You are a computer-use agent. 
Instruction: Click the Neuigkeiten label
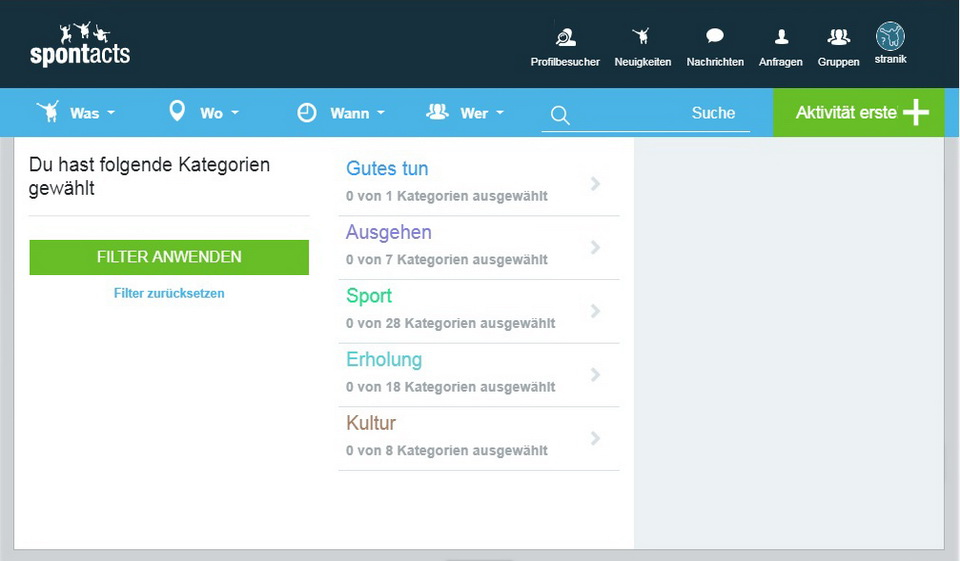(x=643, y=62)
